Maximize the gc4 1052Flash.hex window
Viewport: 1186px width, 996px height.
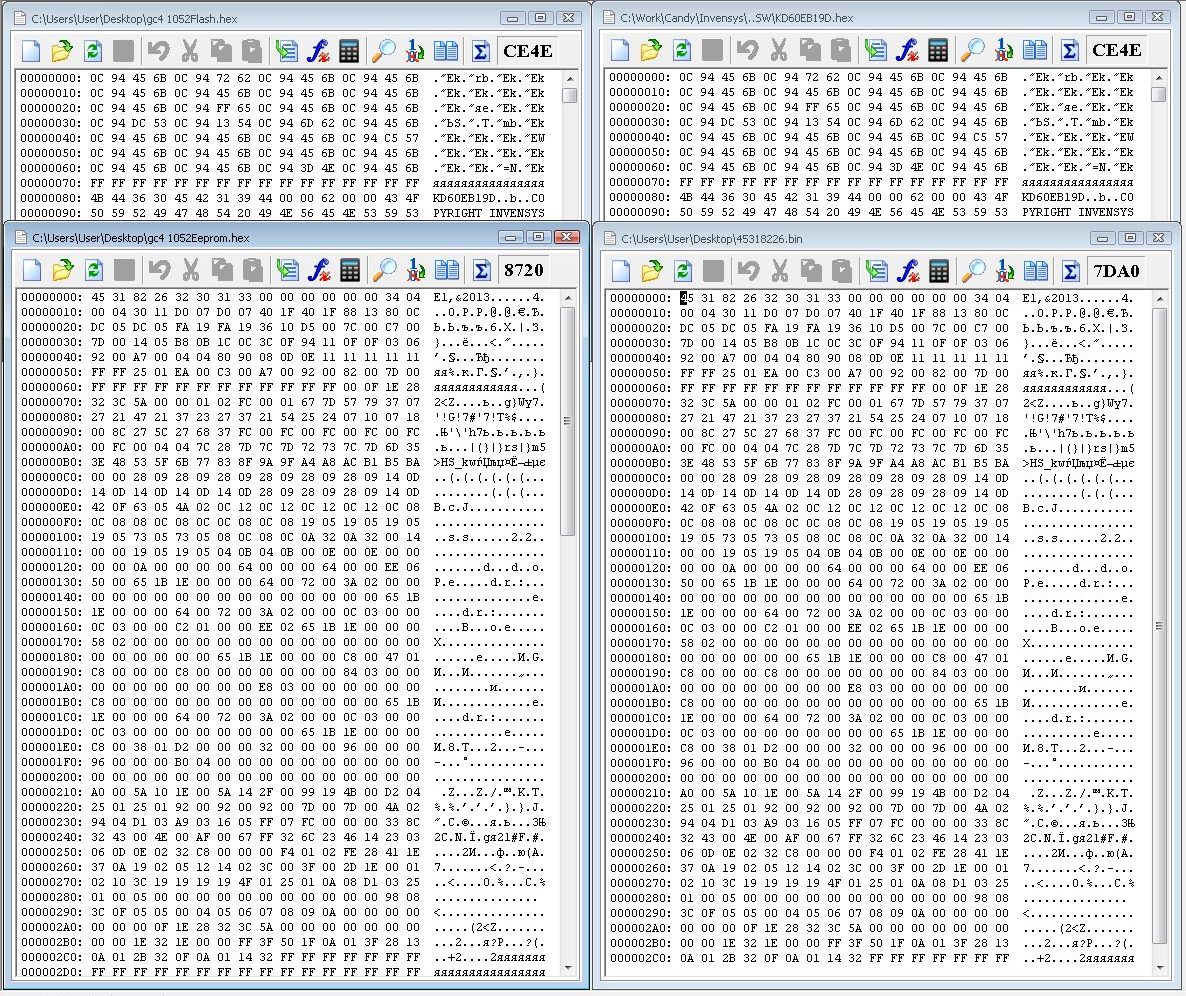[540, 17]
